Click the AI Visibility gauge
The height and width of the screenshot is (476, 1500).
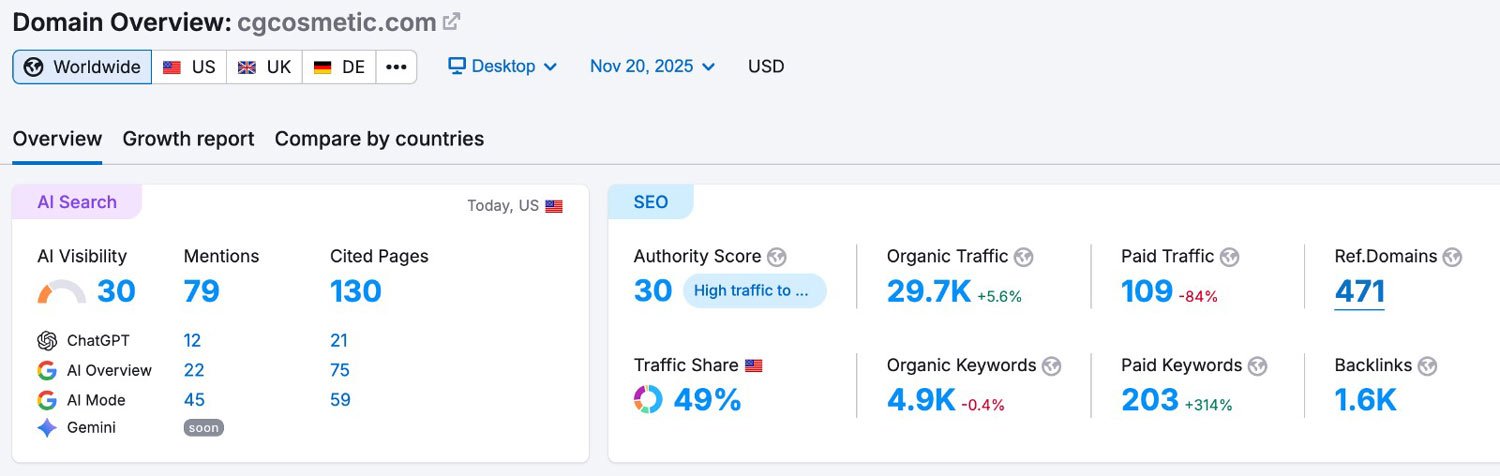[61, 292]
